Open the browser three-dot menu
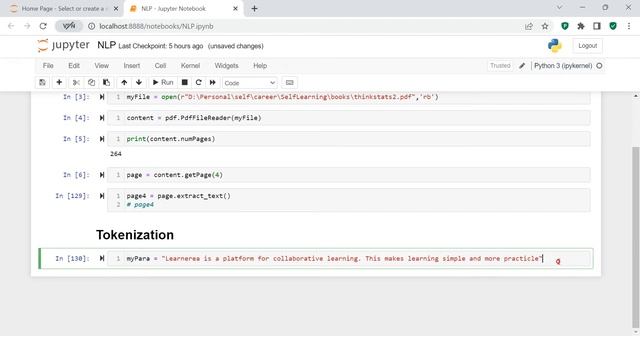This screenshot has width=640, height=360. click(x=629, y=26)
